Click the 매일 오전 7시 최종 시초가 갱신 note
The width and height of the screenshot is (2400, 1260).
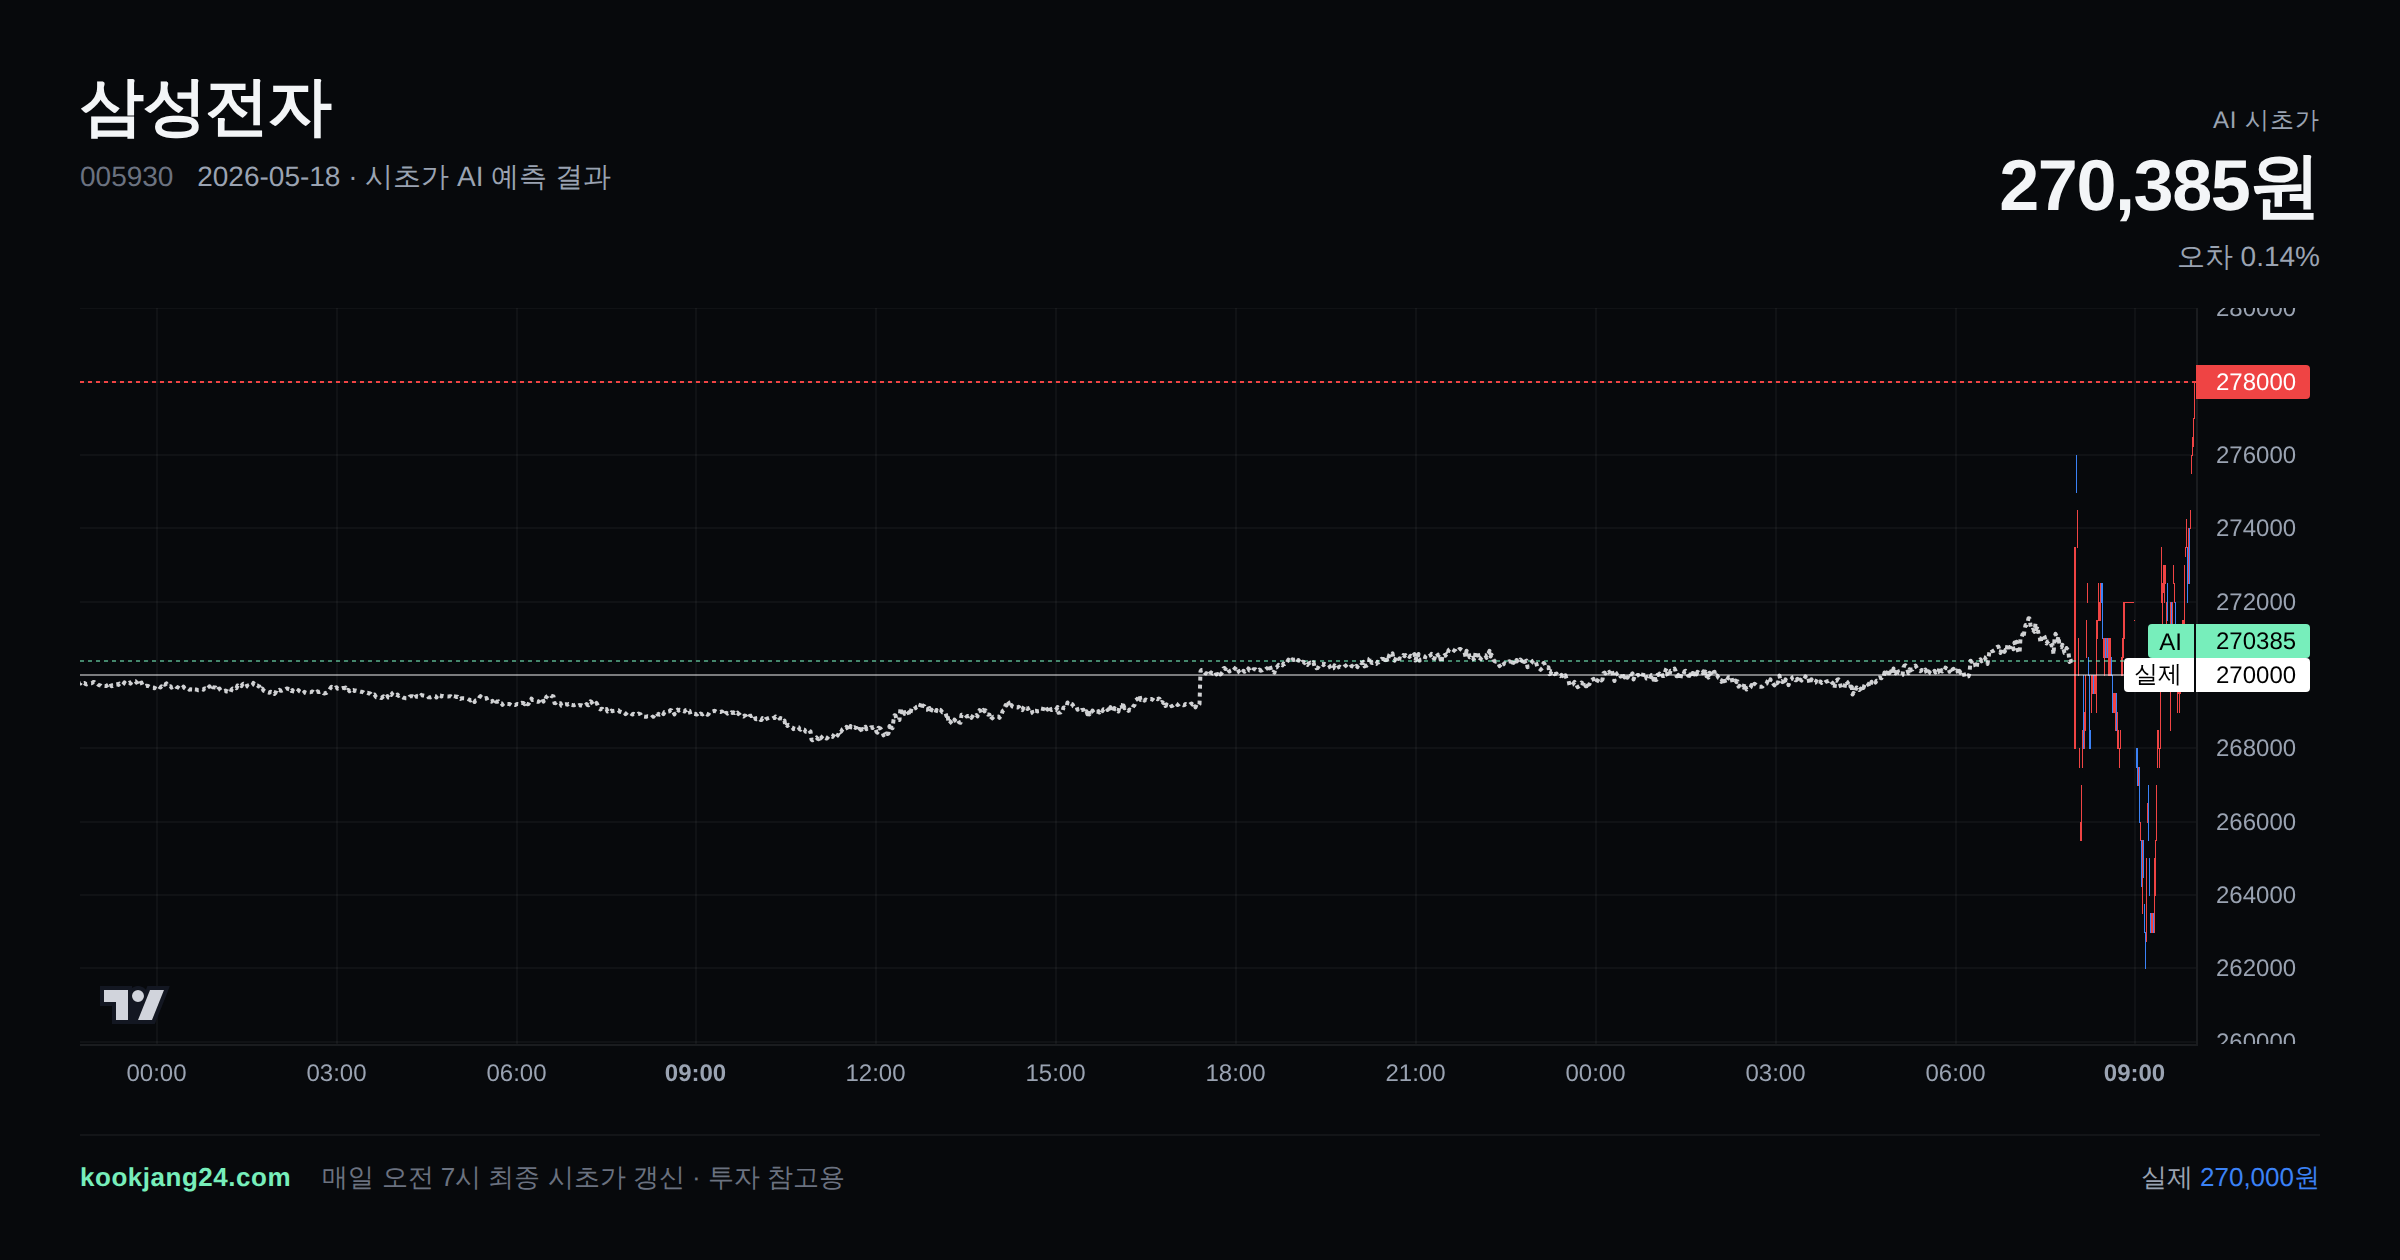point(582,1177)
